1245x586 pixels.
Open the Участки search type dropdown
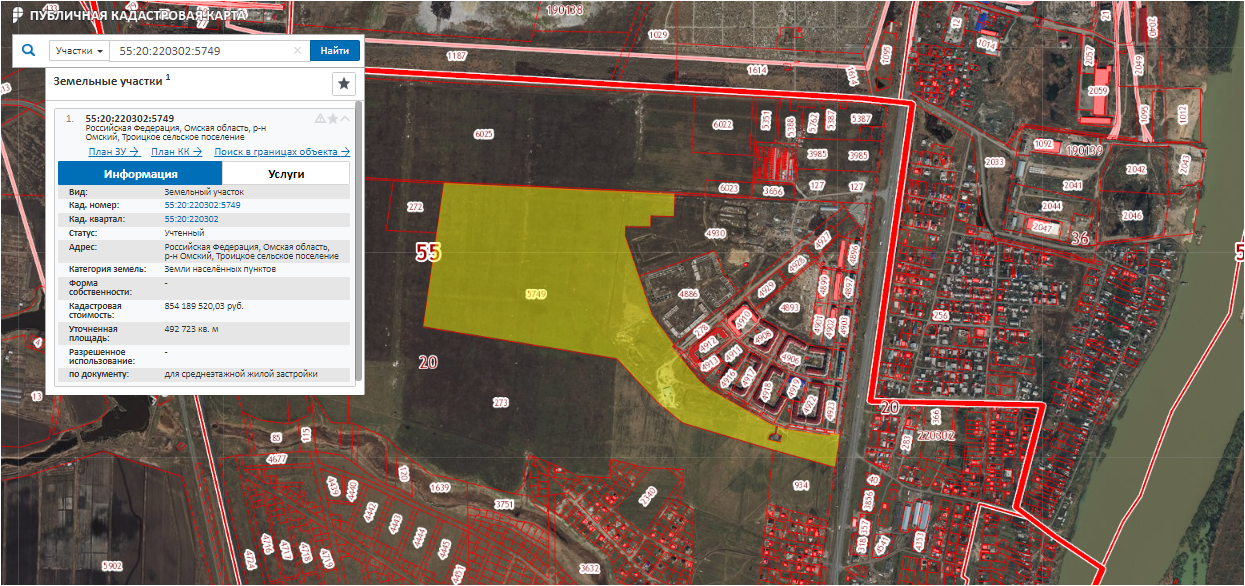click(x=80, y=51)
